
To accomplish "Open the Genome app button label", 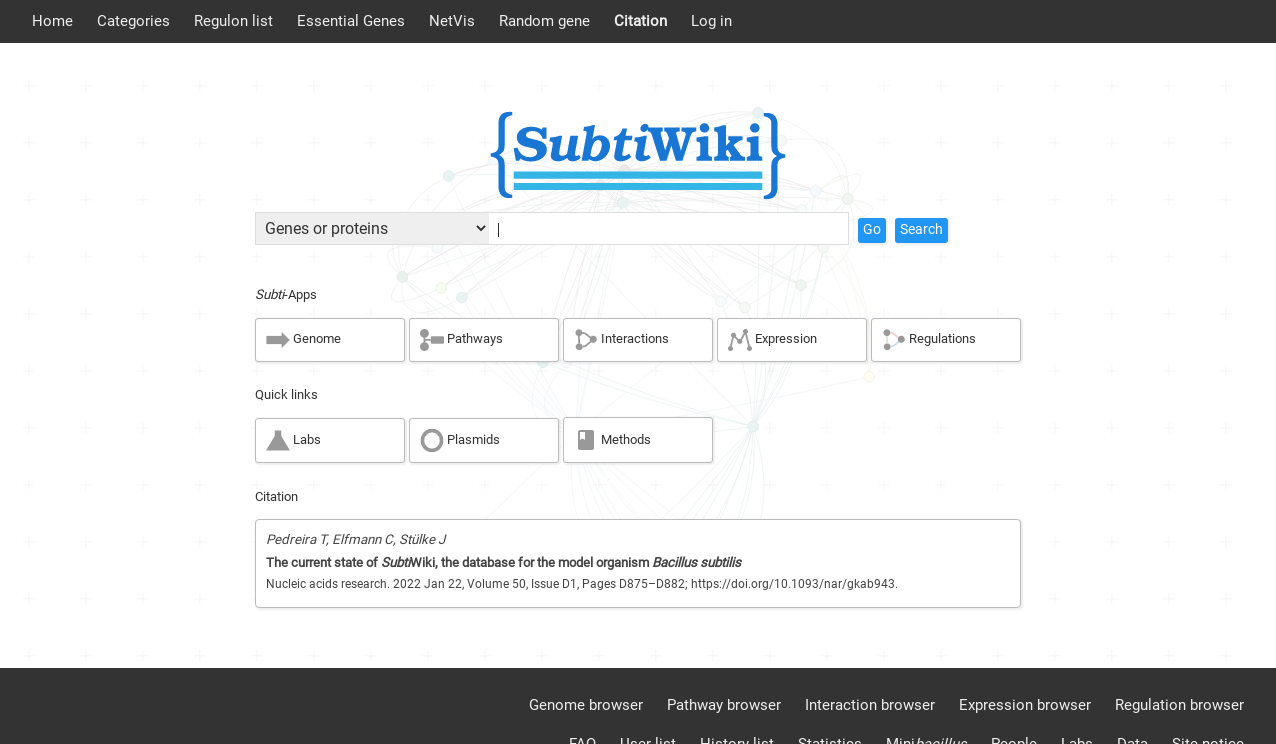I will pyautogui.click(x=317, y=339).
